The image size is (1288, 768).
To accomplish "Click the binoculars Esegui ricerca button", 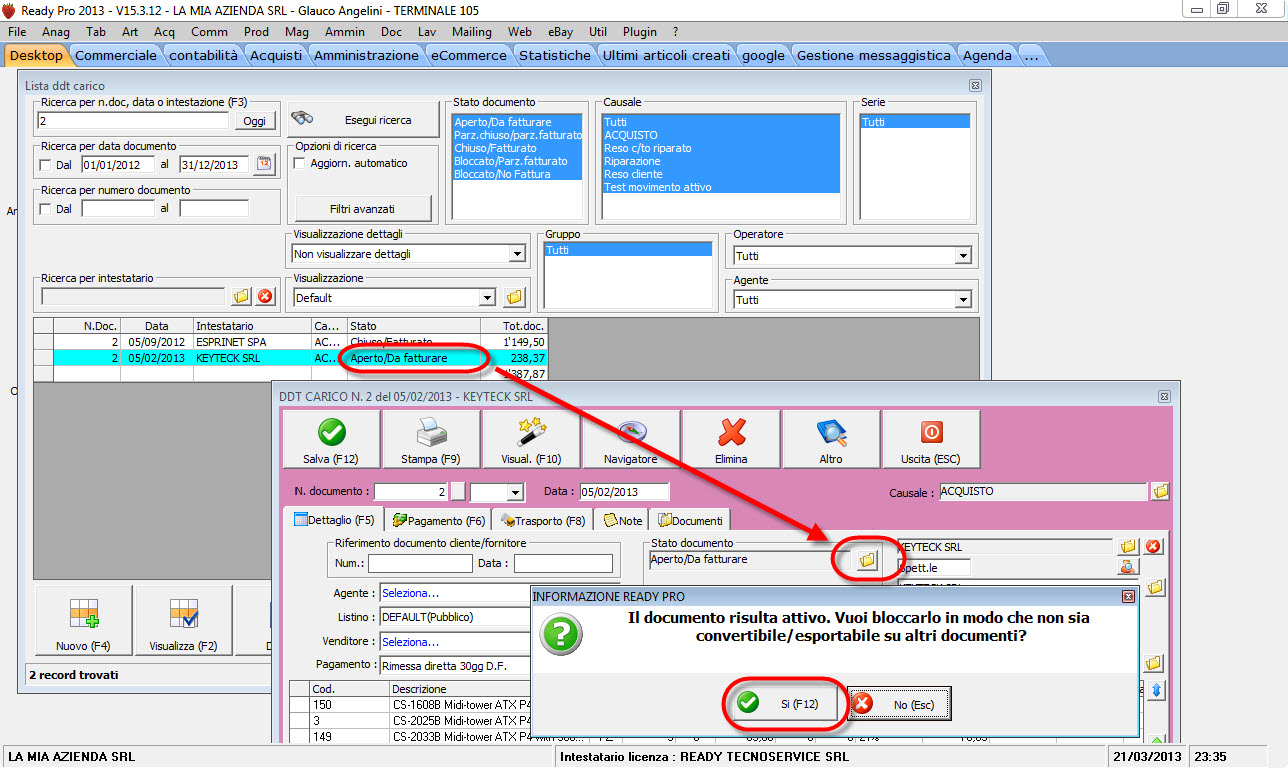I will coord(363,120).
